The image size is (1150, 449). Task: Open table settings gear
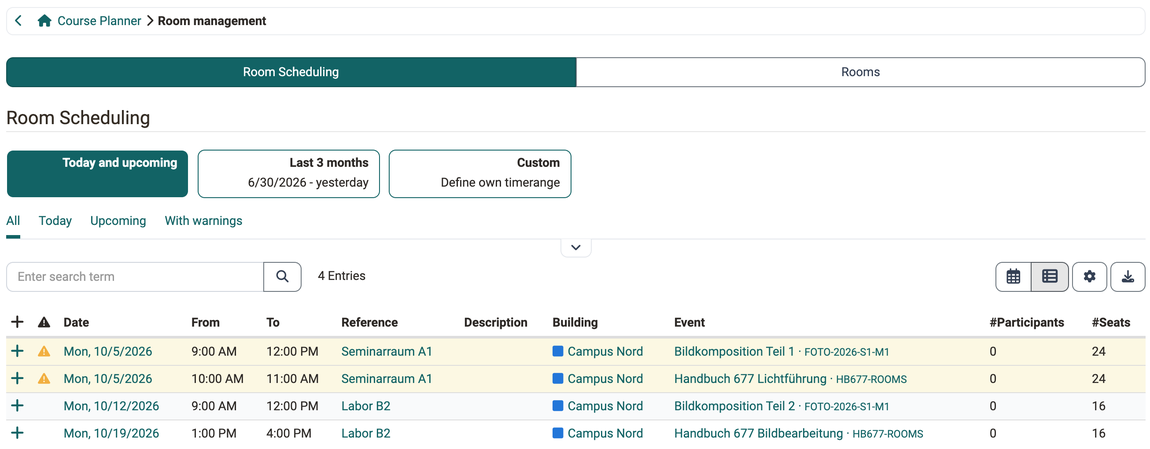[1090, 277]
